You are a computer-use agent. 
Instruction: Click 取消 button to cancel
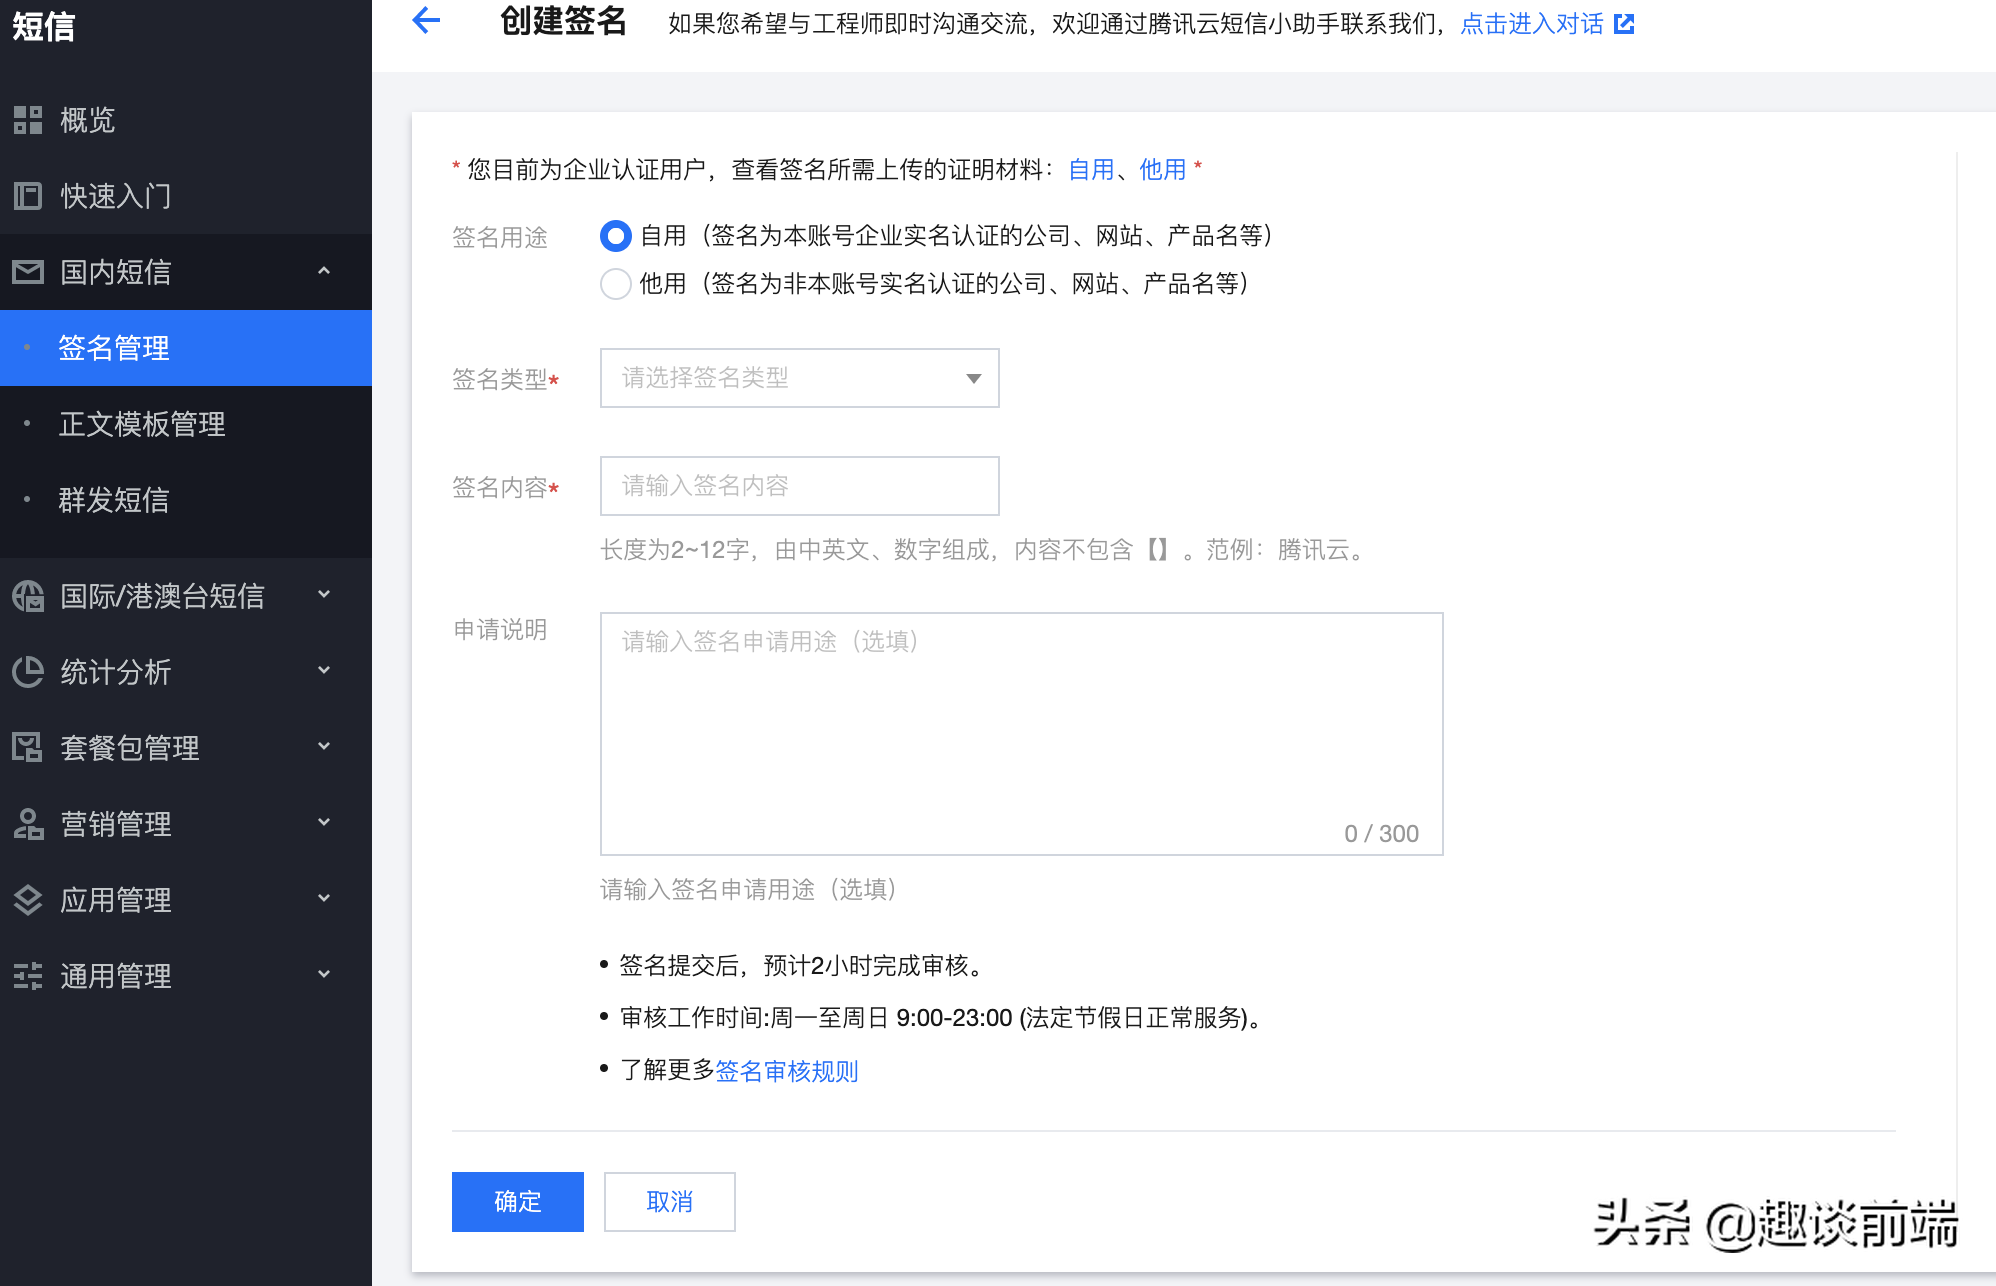[x=666, y=1200]
